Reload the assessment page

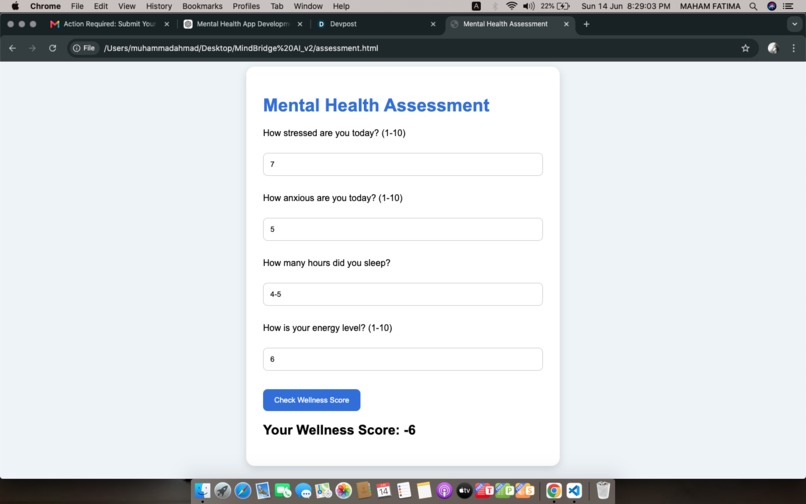[52, 48]
